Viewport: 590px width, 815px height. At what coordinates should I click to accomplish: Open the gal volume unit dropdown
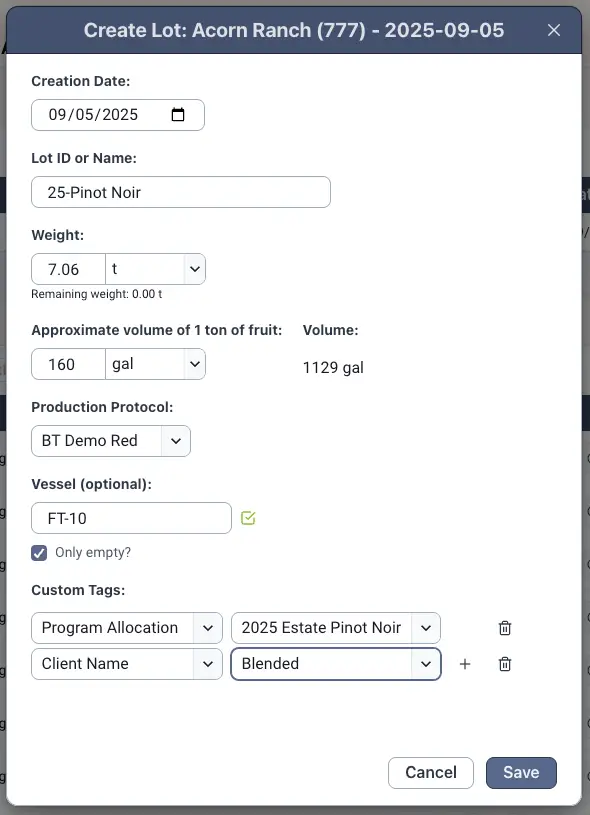[x=155, y=364]
